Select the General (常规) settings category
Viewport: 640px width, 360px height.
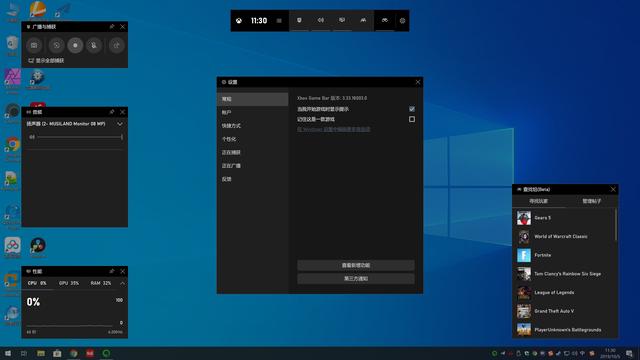coord(253,99)
